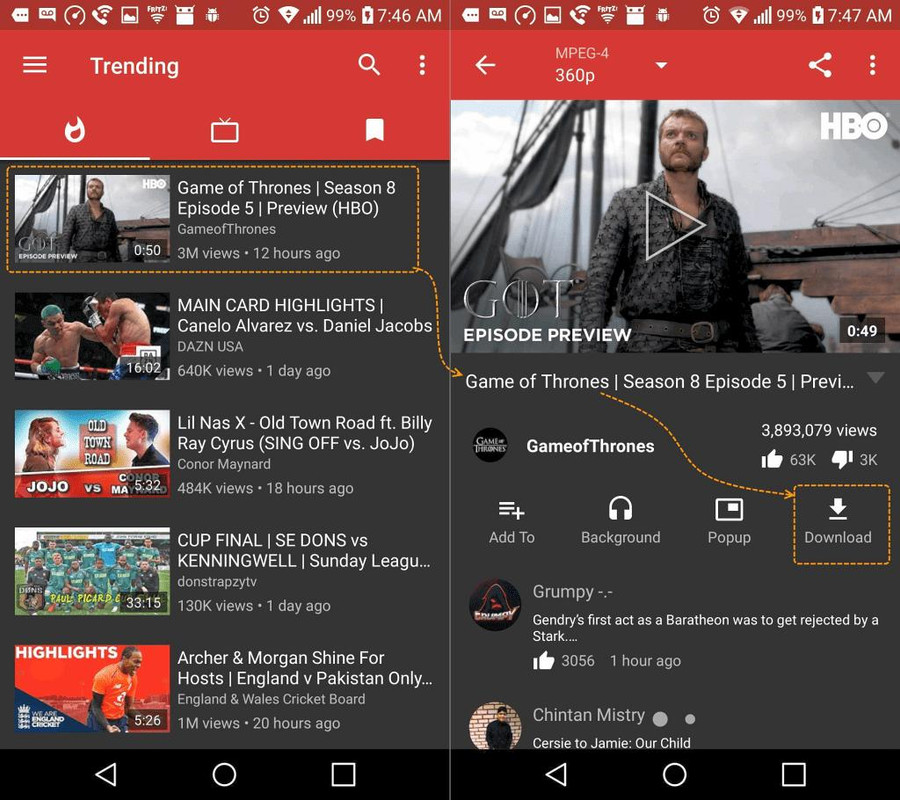Tap the alarm clock status icon at 7:46 AM
The height and width of the screenshot is (800, 900).
(x=261, y=15)
